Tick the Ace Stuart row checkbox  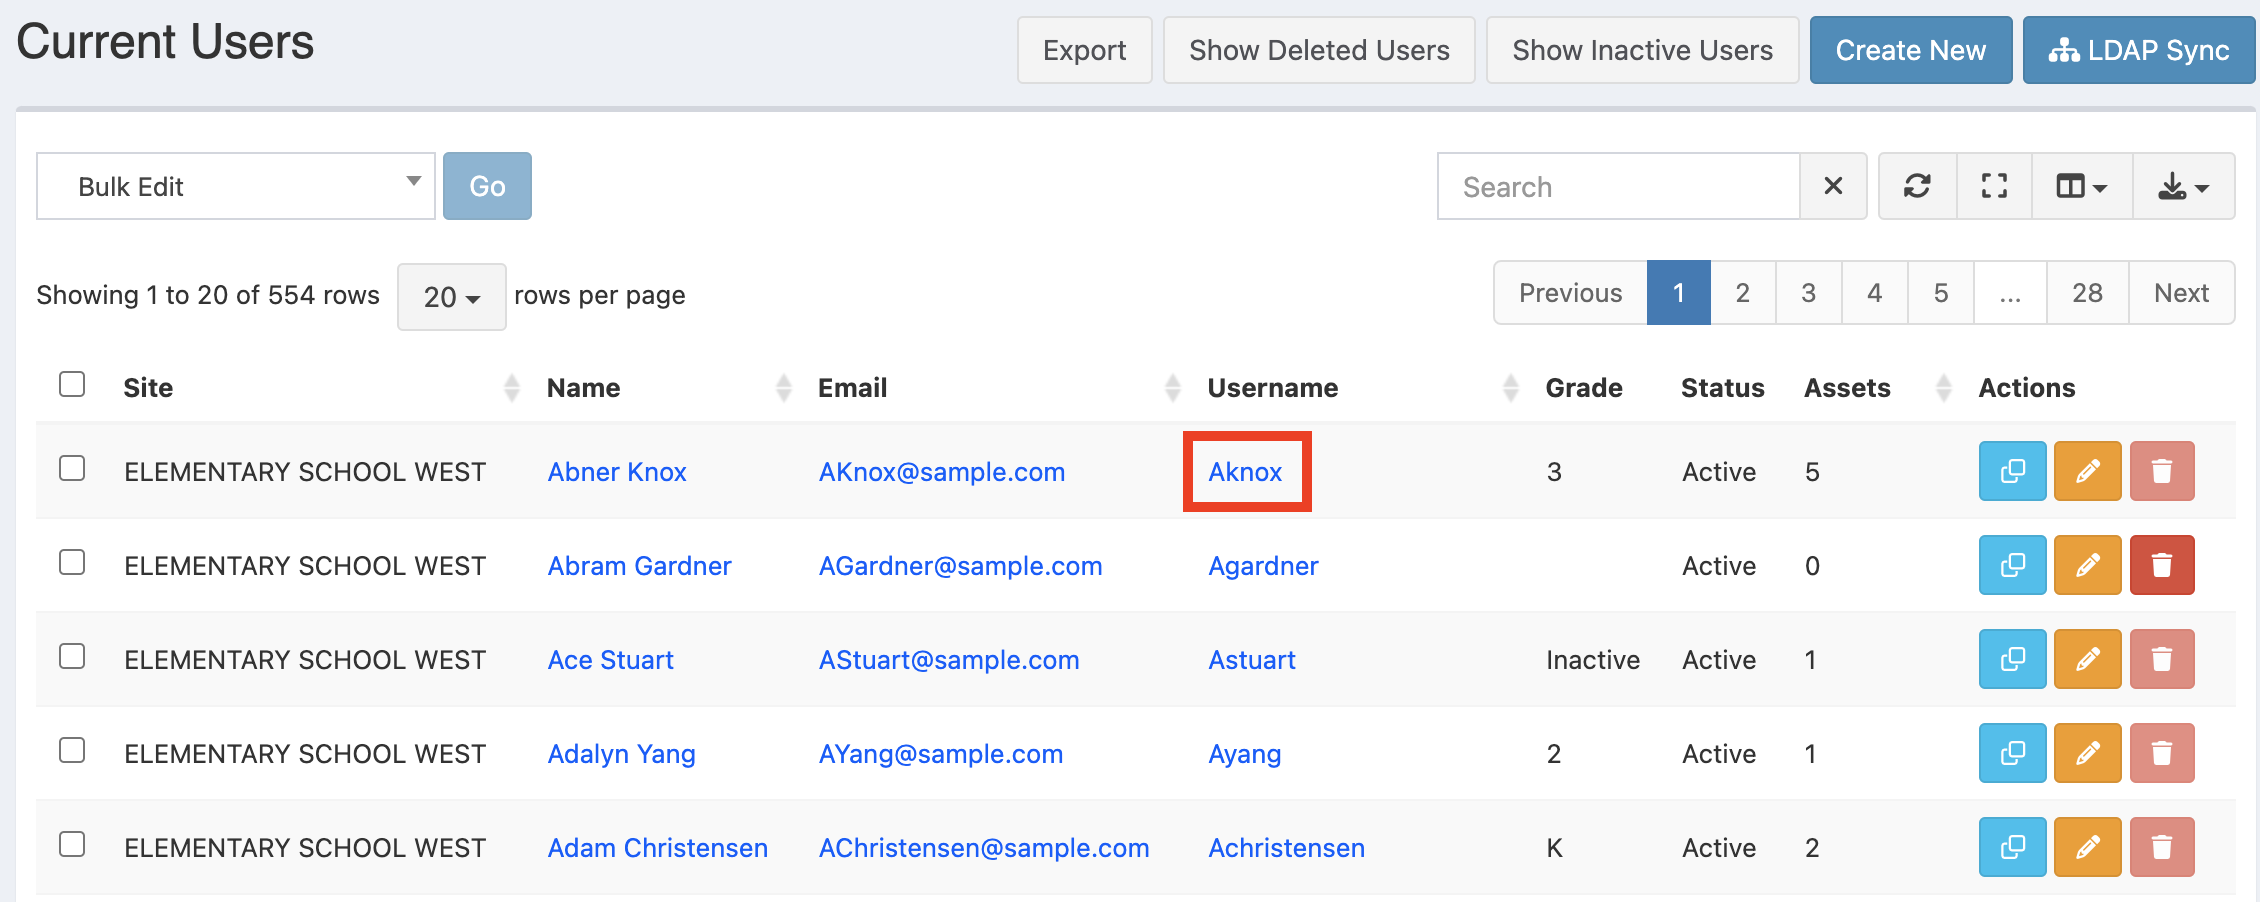[x=72, y=656]
